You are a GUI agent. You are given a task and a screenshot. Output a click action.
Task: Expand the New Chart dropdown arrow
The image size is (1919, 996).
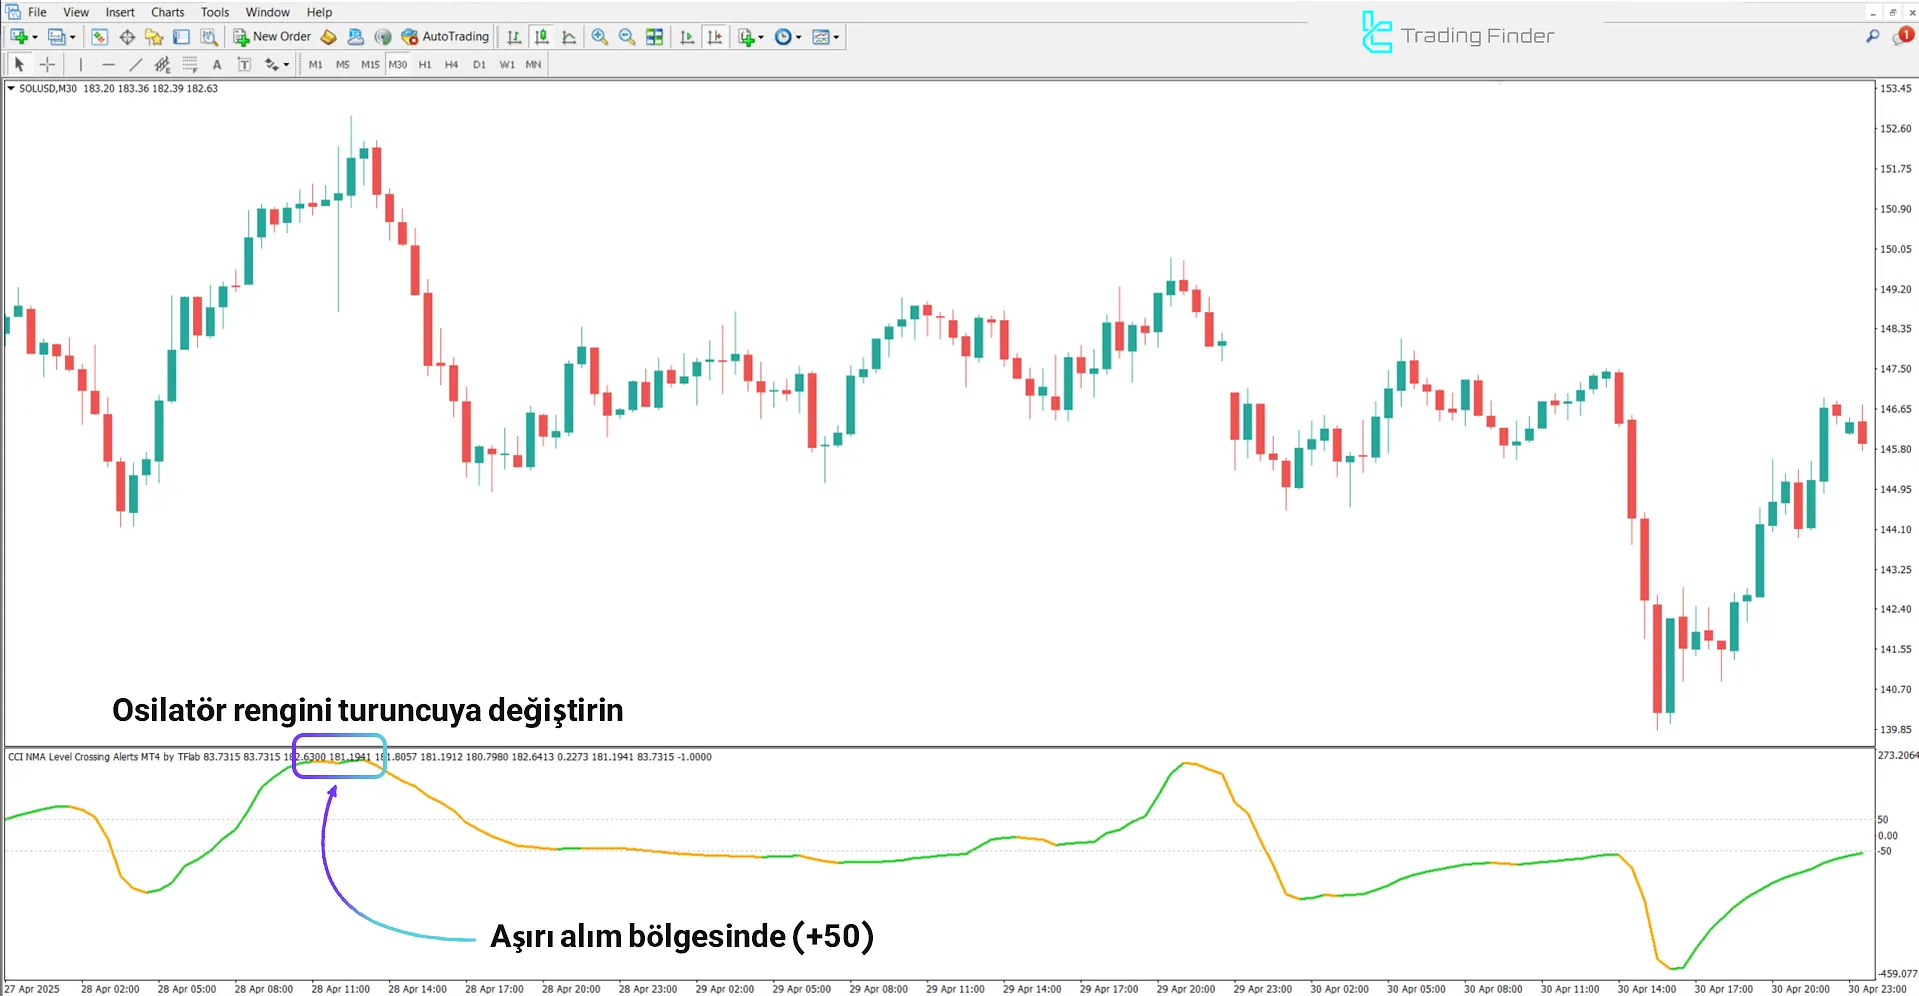35,37
